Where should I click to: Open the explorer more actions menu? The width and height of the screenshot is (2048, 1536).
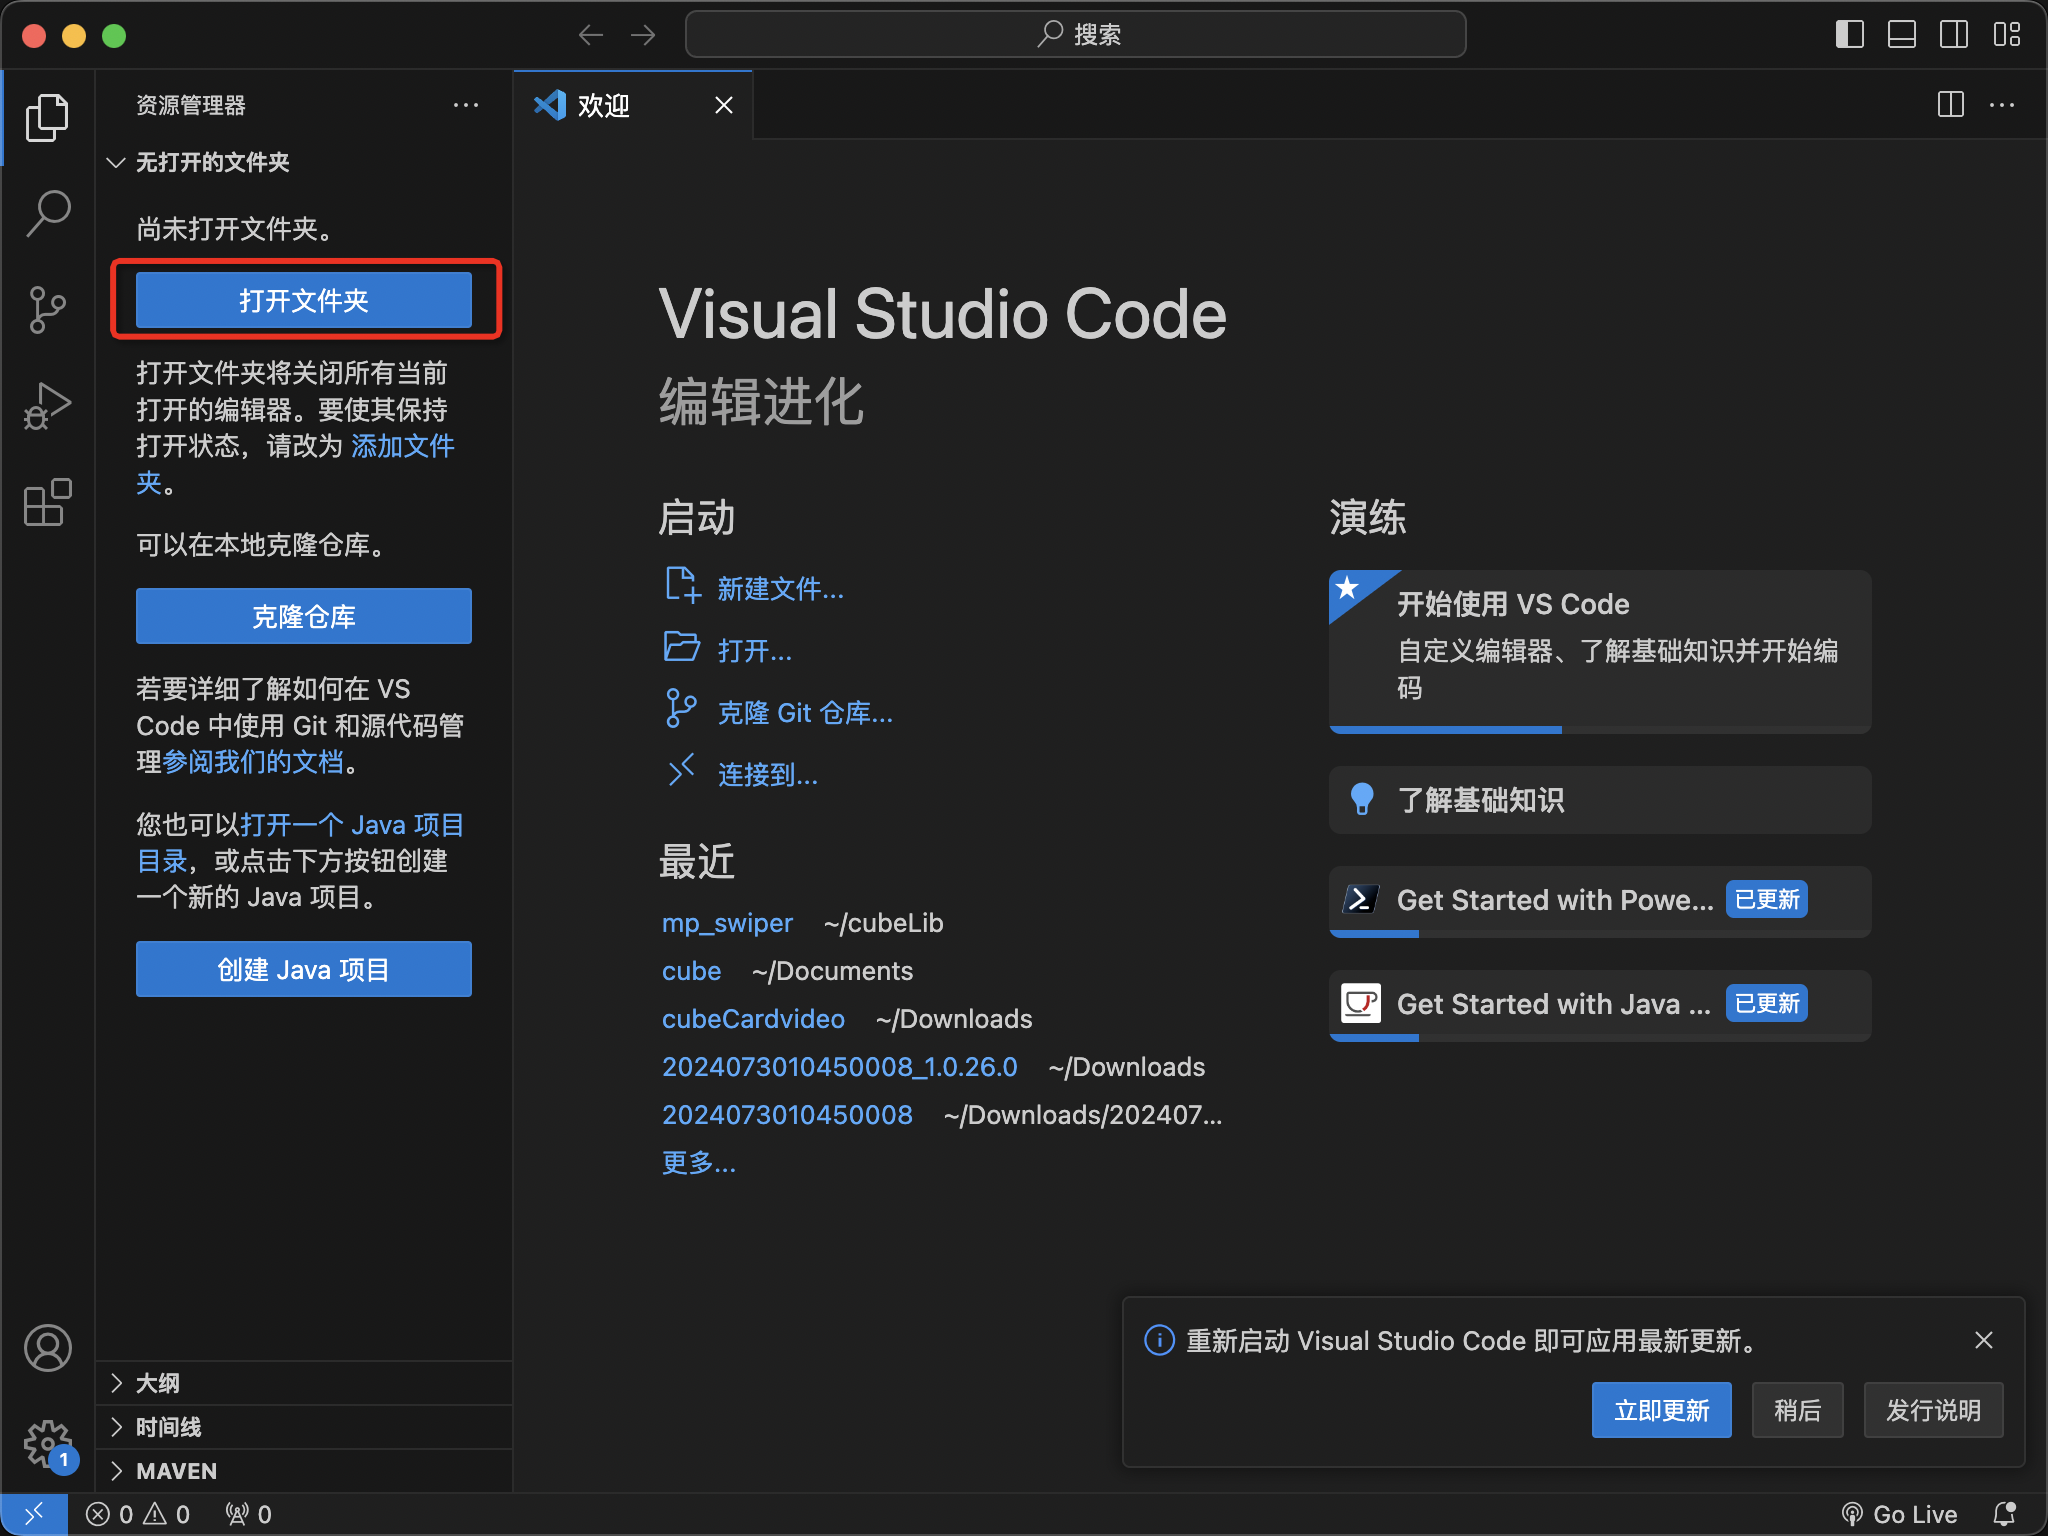pos(465,105)
